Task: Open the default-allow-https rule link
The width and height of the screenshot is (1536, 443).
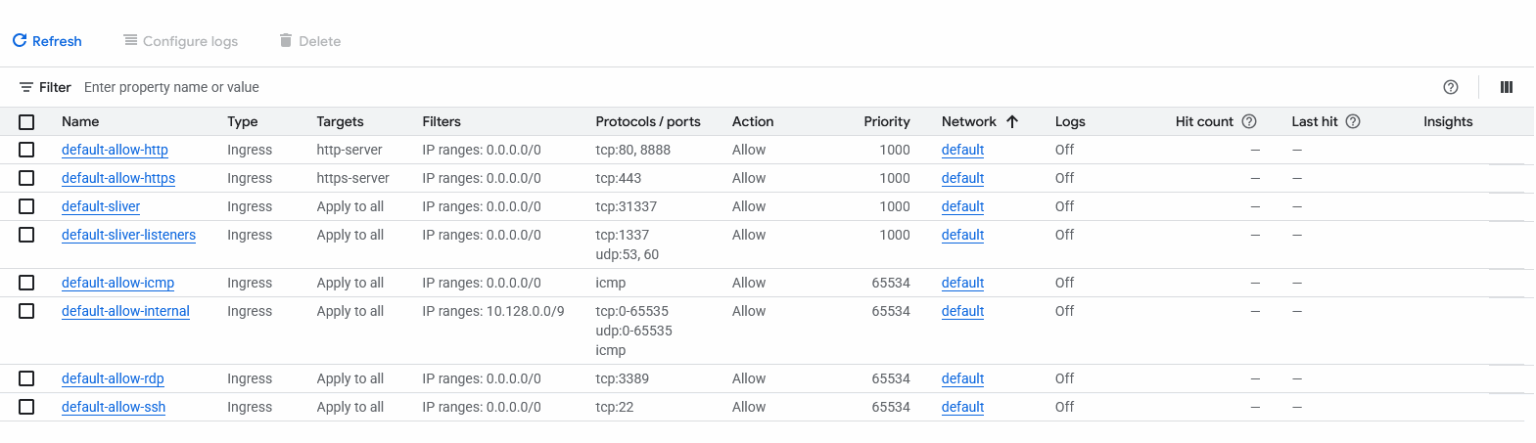Action: pos(118,178)
